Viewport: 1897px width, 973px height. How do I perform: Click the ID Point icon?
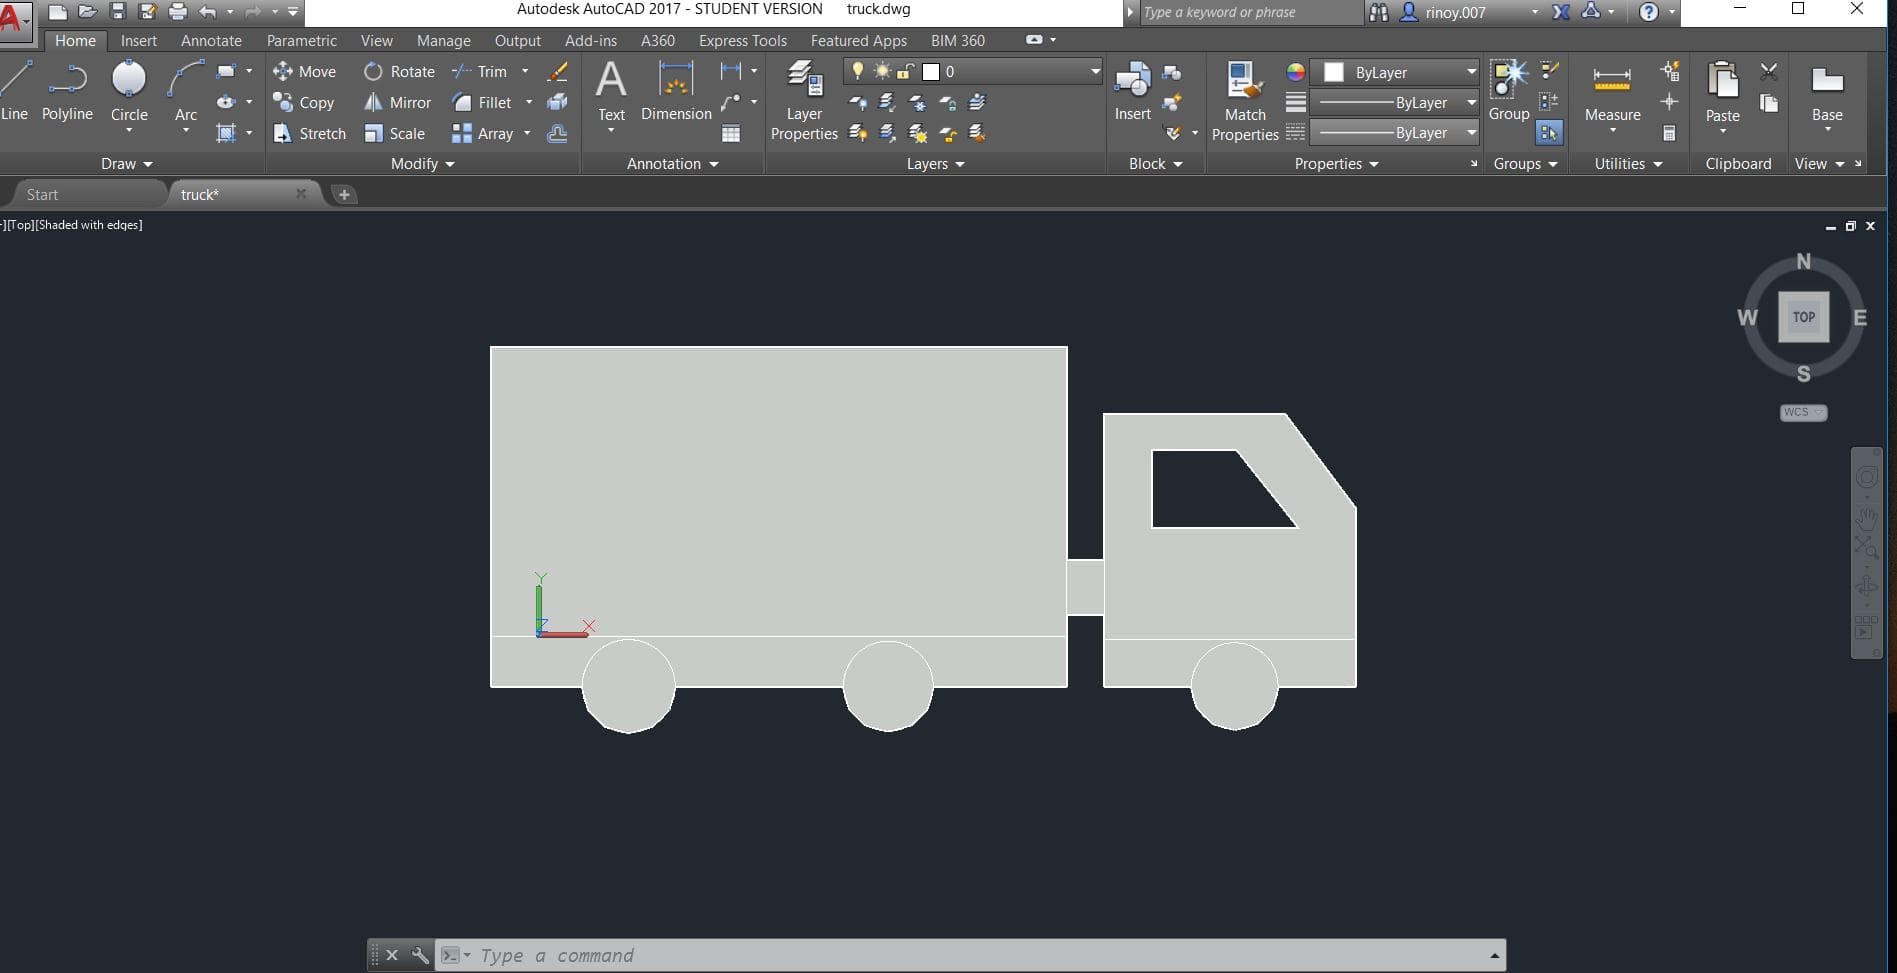[1669, 102]
